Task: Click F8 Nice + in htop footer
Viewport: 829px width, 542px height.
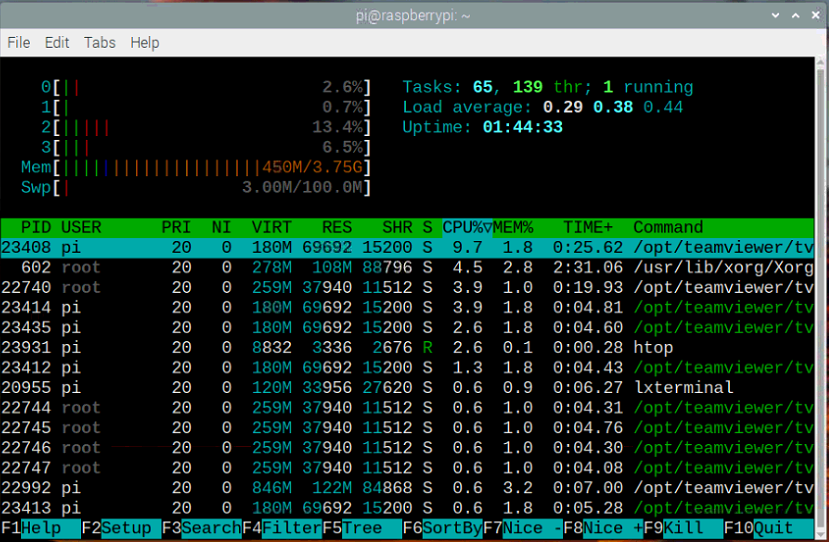Action: (x=603, y=528)
